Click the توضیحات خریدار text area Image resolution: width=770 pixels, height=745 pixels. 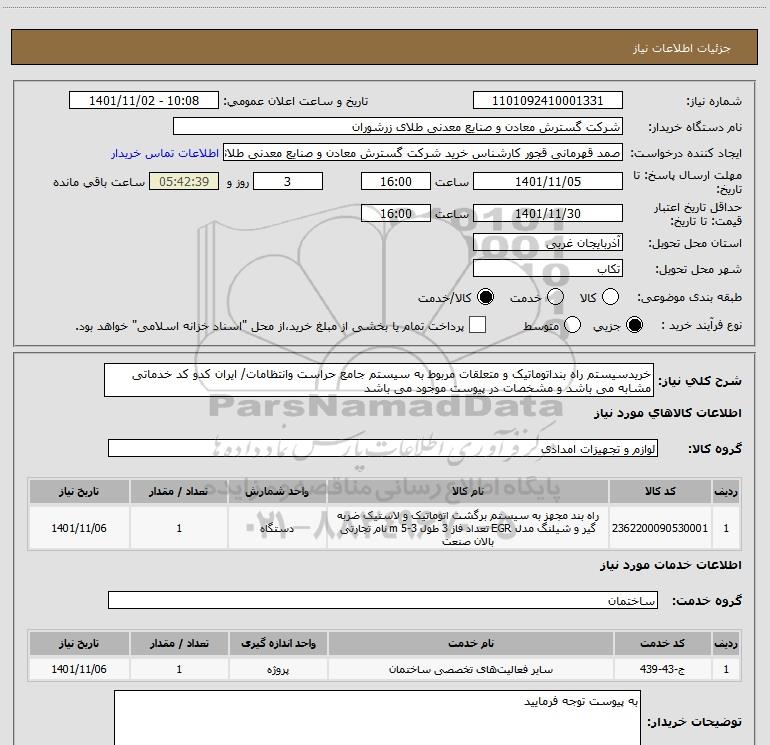tap(377, 718)
